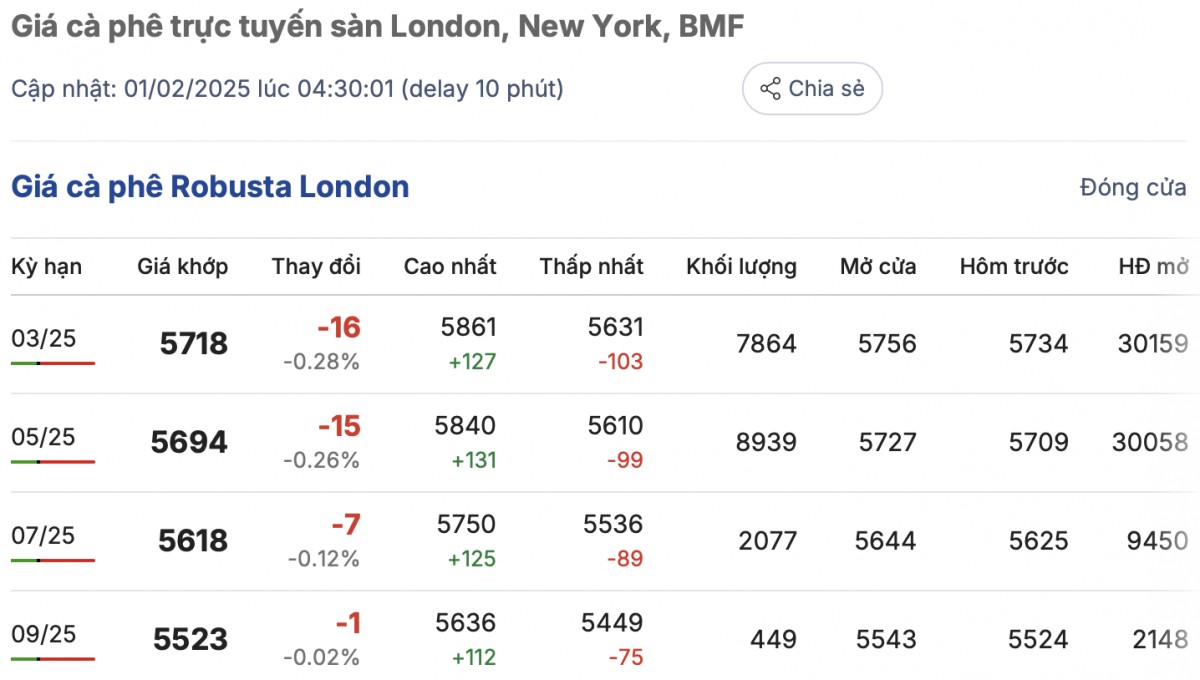Click the Cao nhất column header
Image resolution: width=1200 pixels, height=680 pixels.
(x=450, y=267)
